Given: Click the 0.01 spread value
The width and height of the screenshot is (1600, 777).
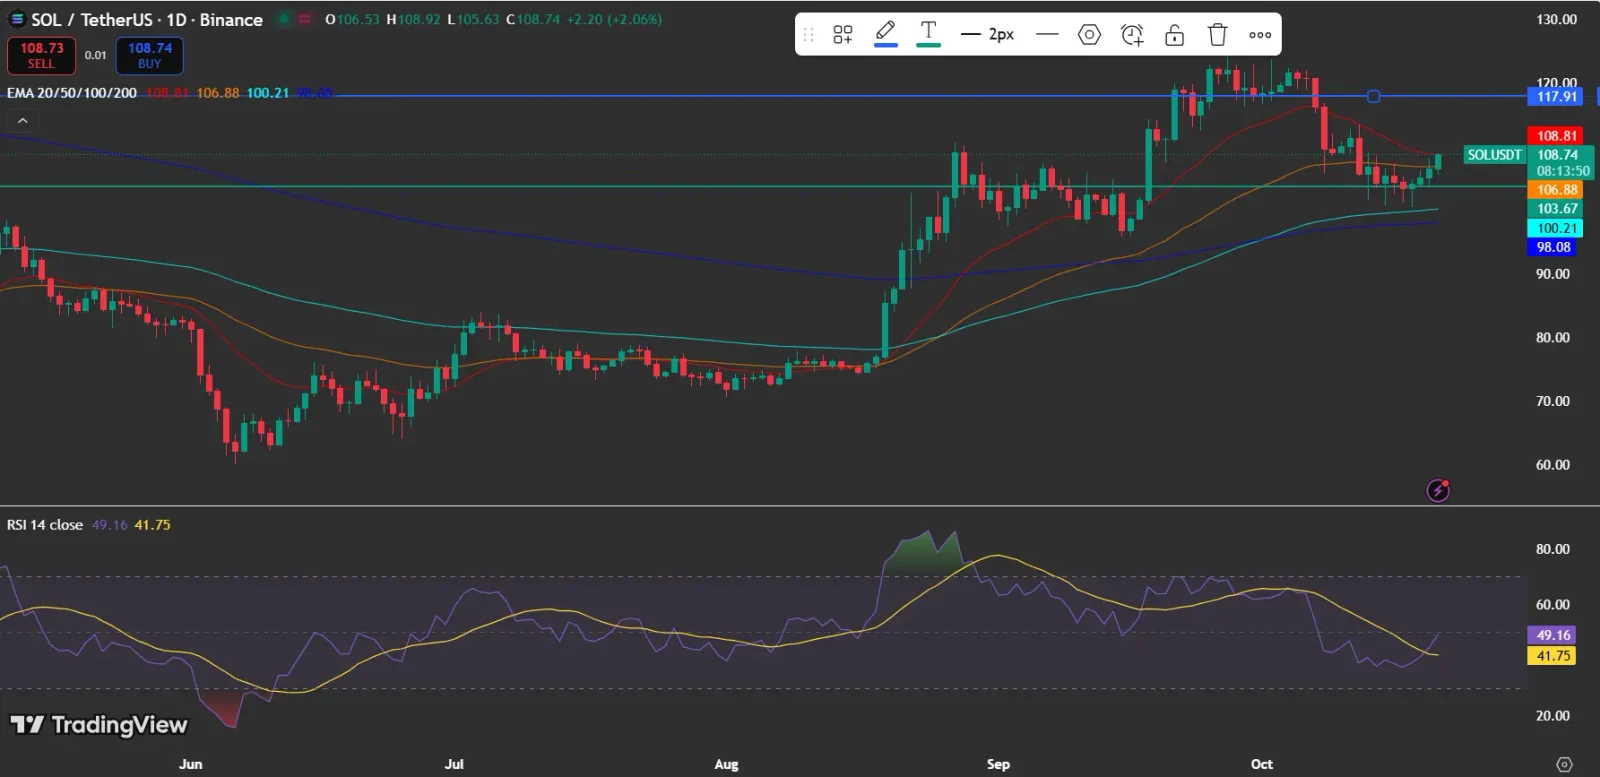Looking at the screenshot, I should click(96, 55).
